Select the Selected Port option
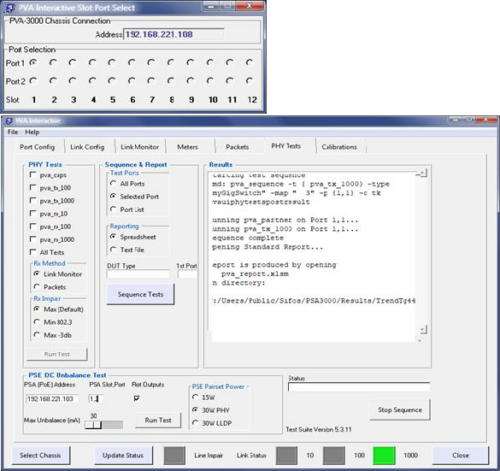The image size is (500, 471). pyautogui.click(x=113, y=196)
